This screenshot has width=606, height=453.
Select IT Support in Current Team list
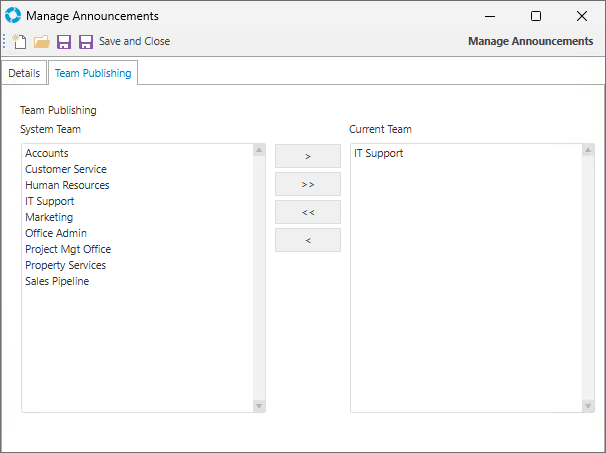(x=378, y=153)
